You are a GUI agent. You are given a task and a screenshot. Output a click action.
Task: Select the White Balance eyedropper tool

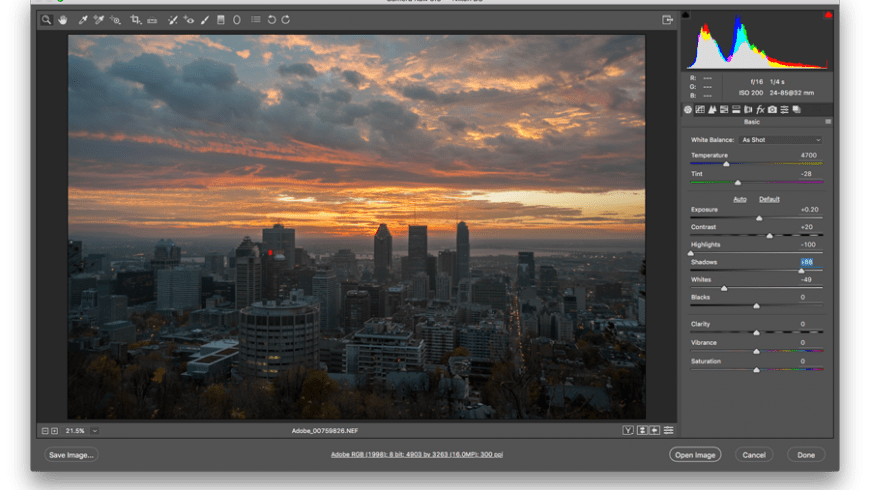[x=83, y=20]
